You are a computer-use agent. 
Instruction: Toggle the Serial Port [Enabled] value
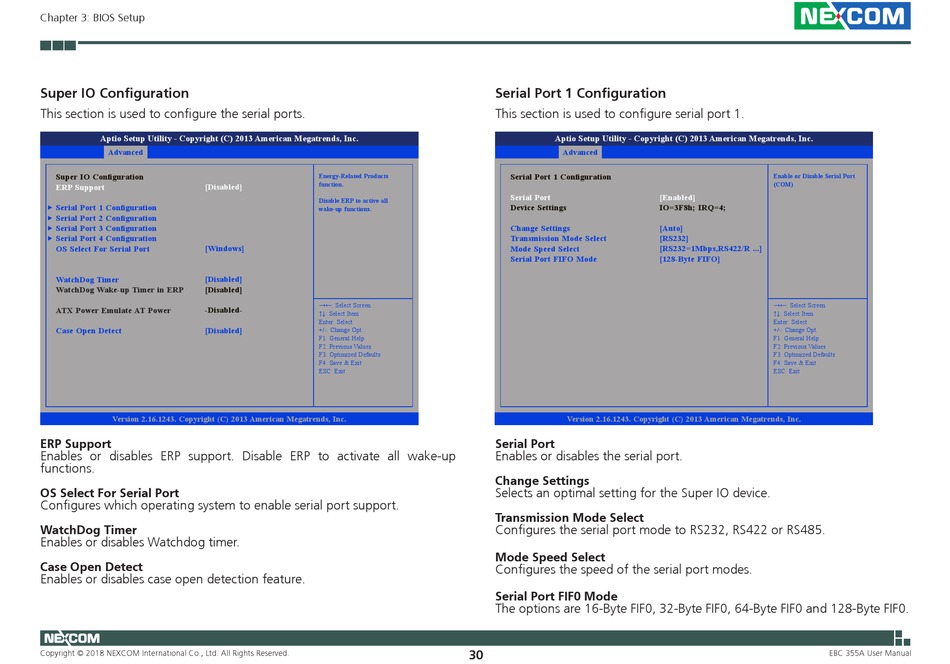[x=677, y=198]
